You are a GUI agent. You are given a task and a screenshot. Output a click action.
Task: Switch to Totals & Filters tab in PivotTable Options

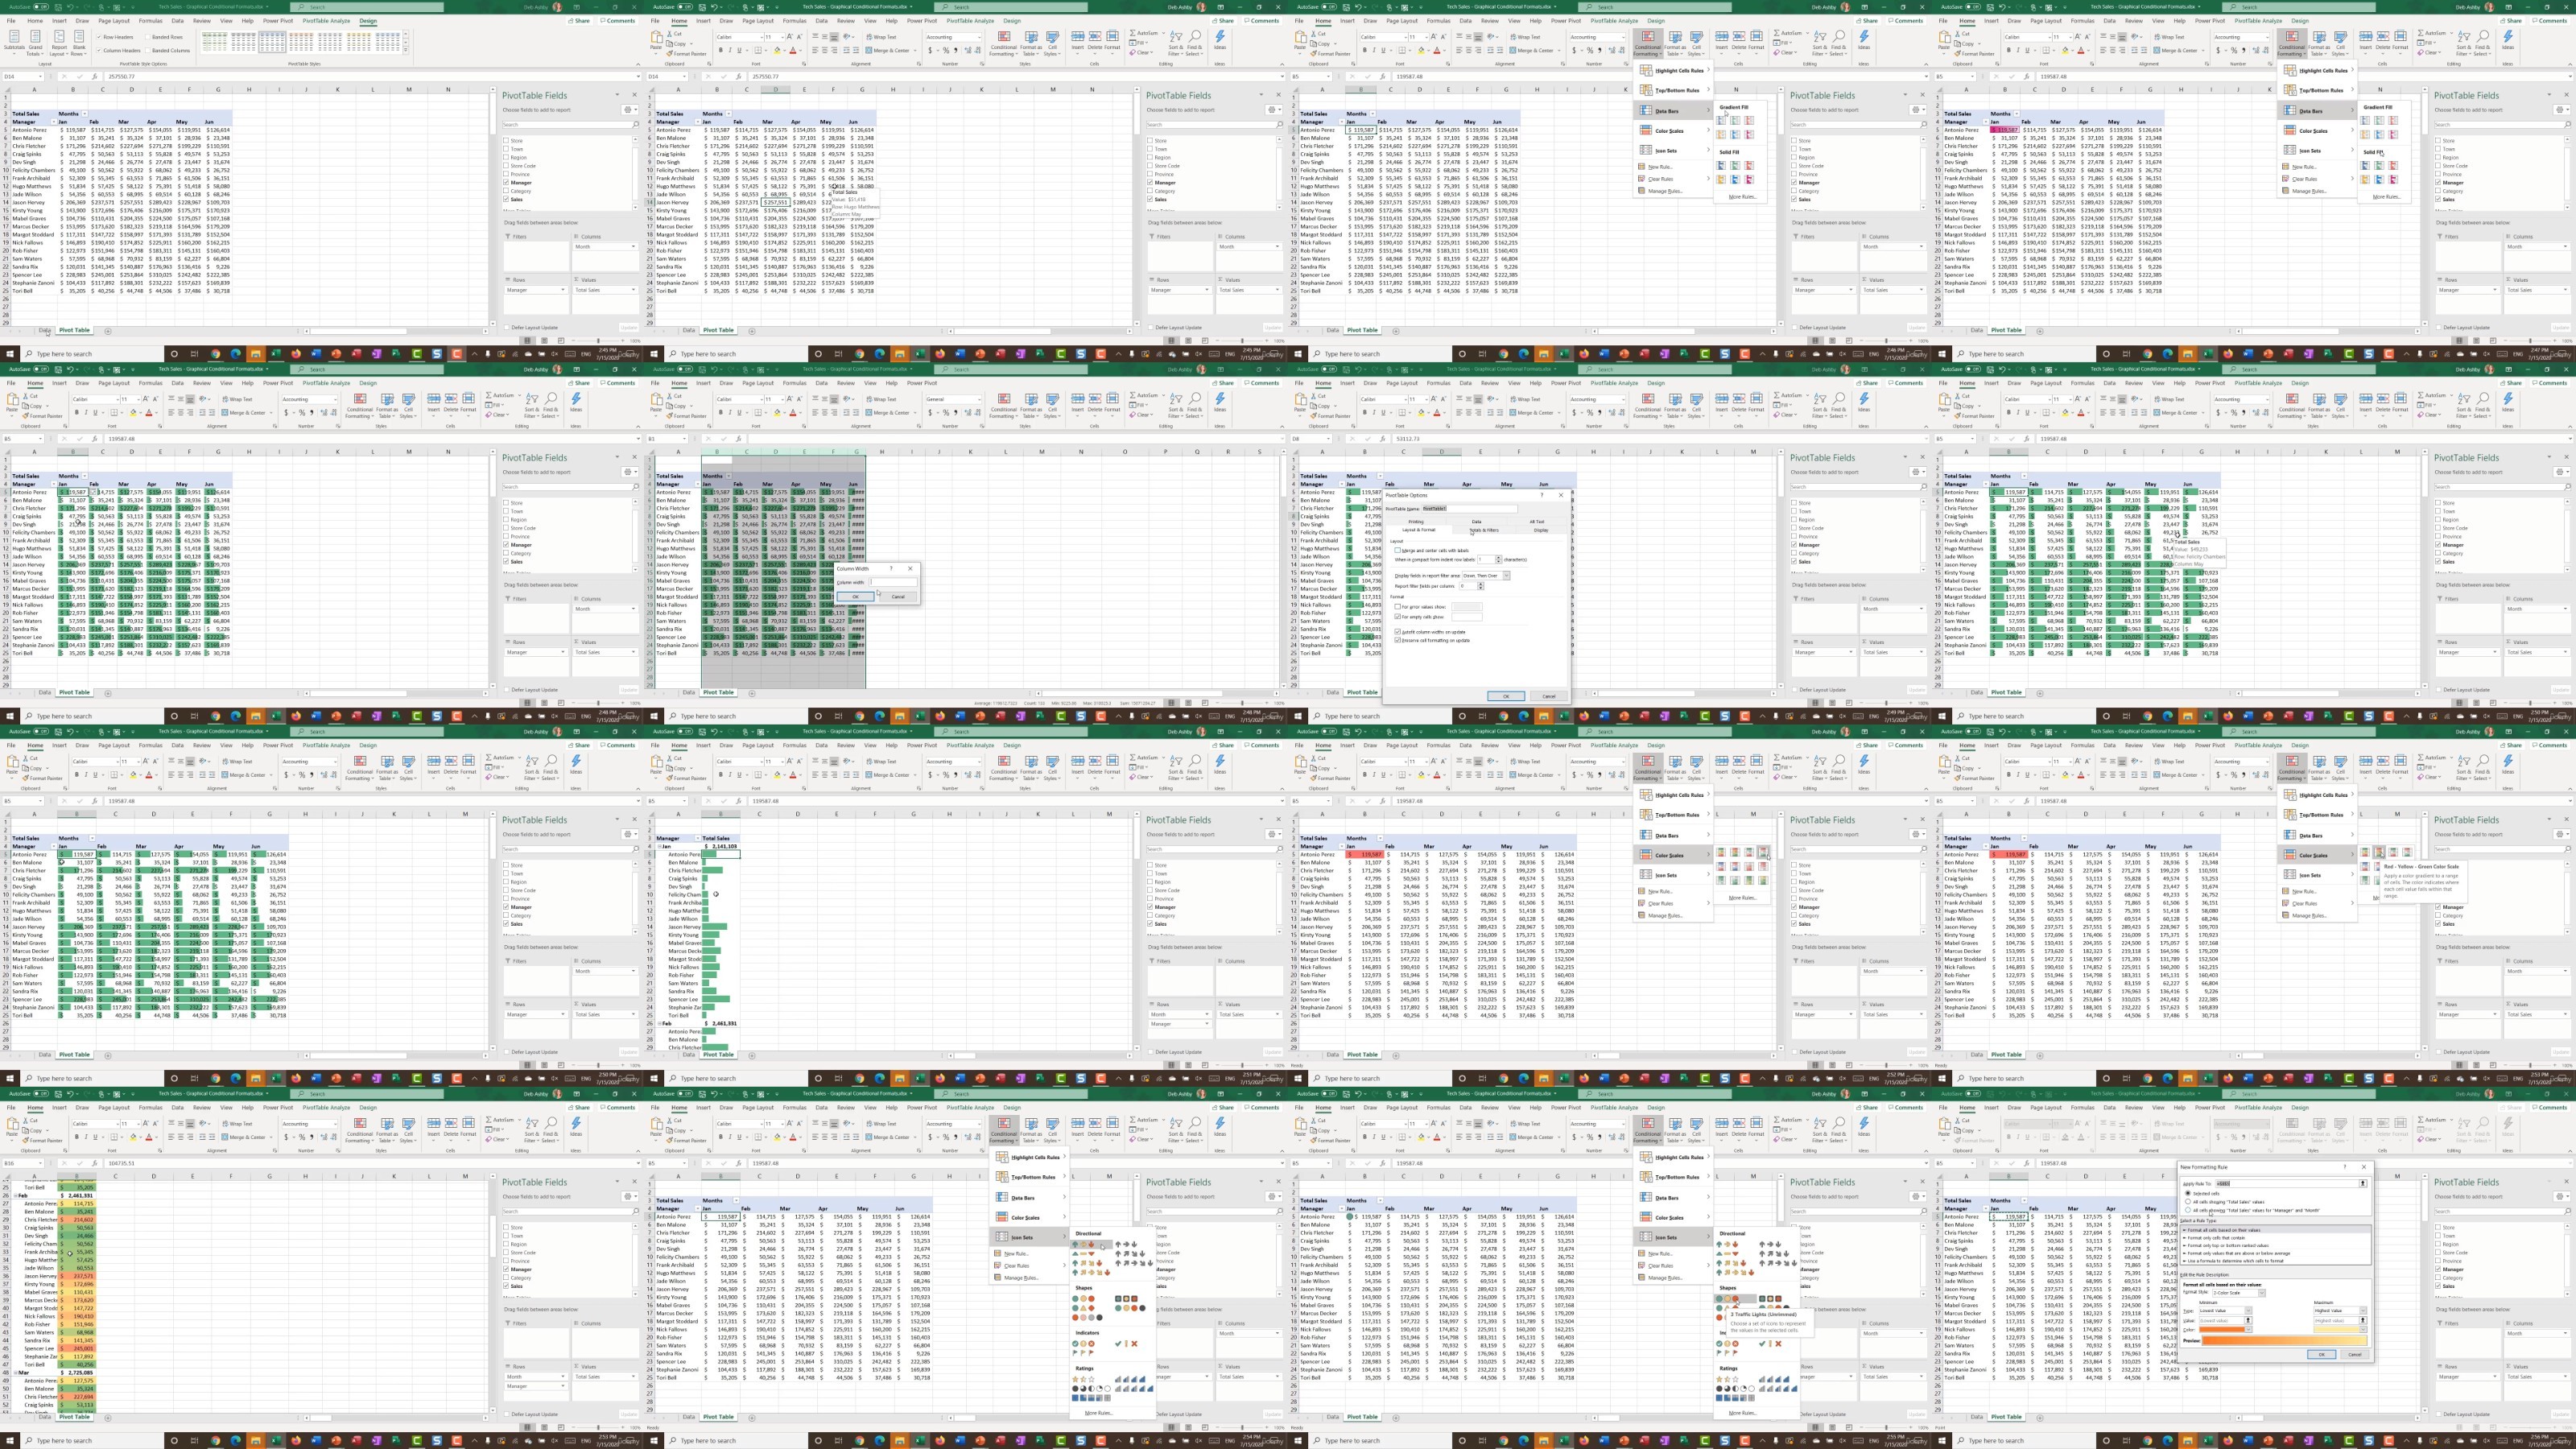click(1484, 530)
